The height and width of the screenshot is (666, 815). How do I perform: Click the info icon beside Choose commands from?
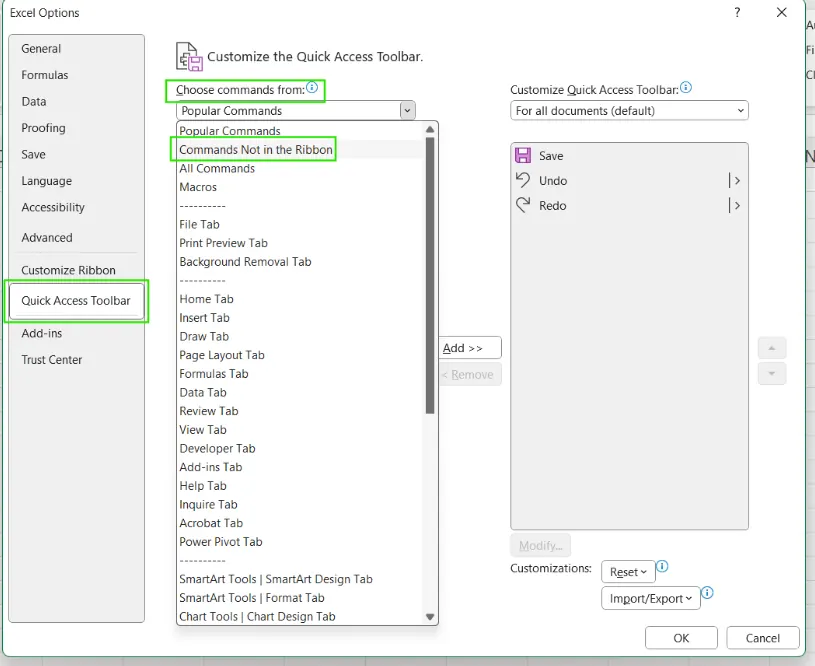pos(312,89)
